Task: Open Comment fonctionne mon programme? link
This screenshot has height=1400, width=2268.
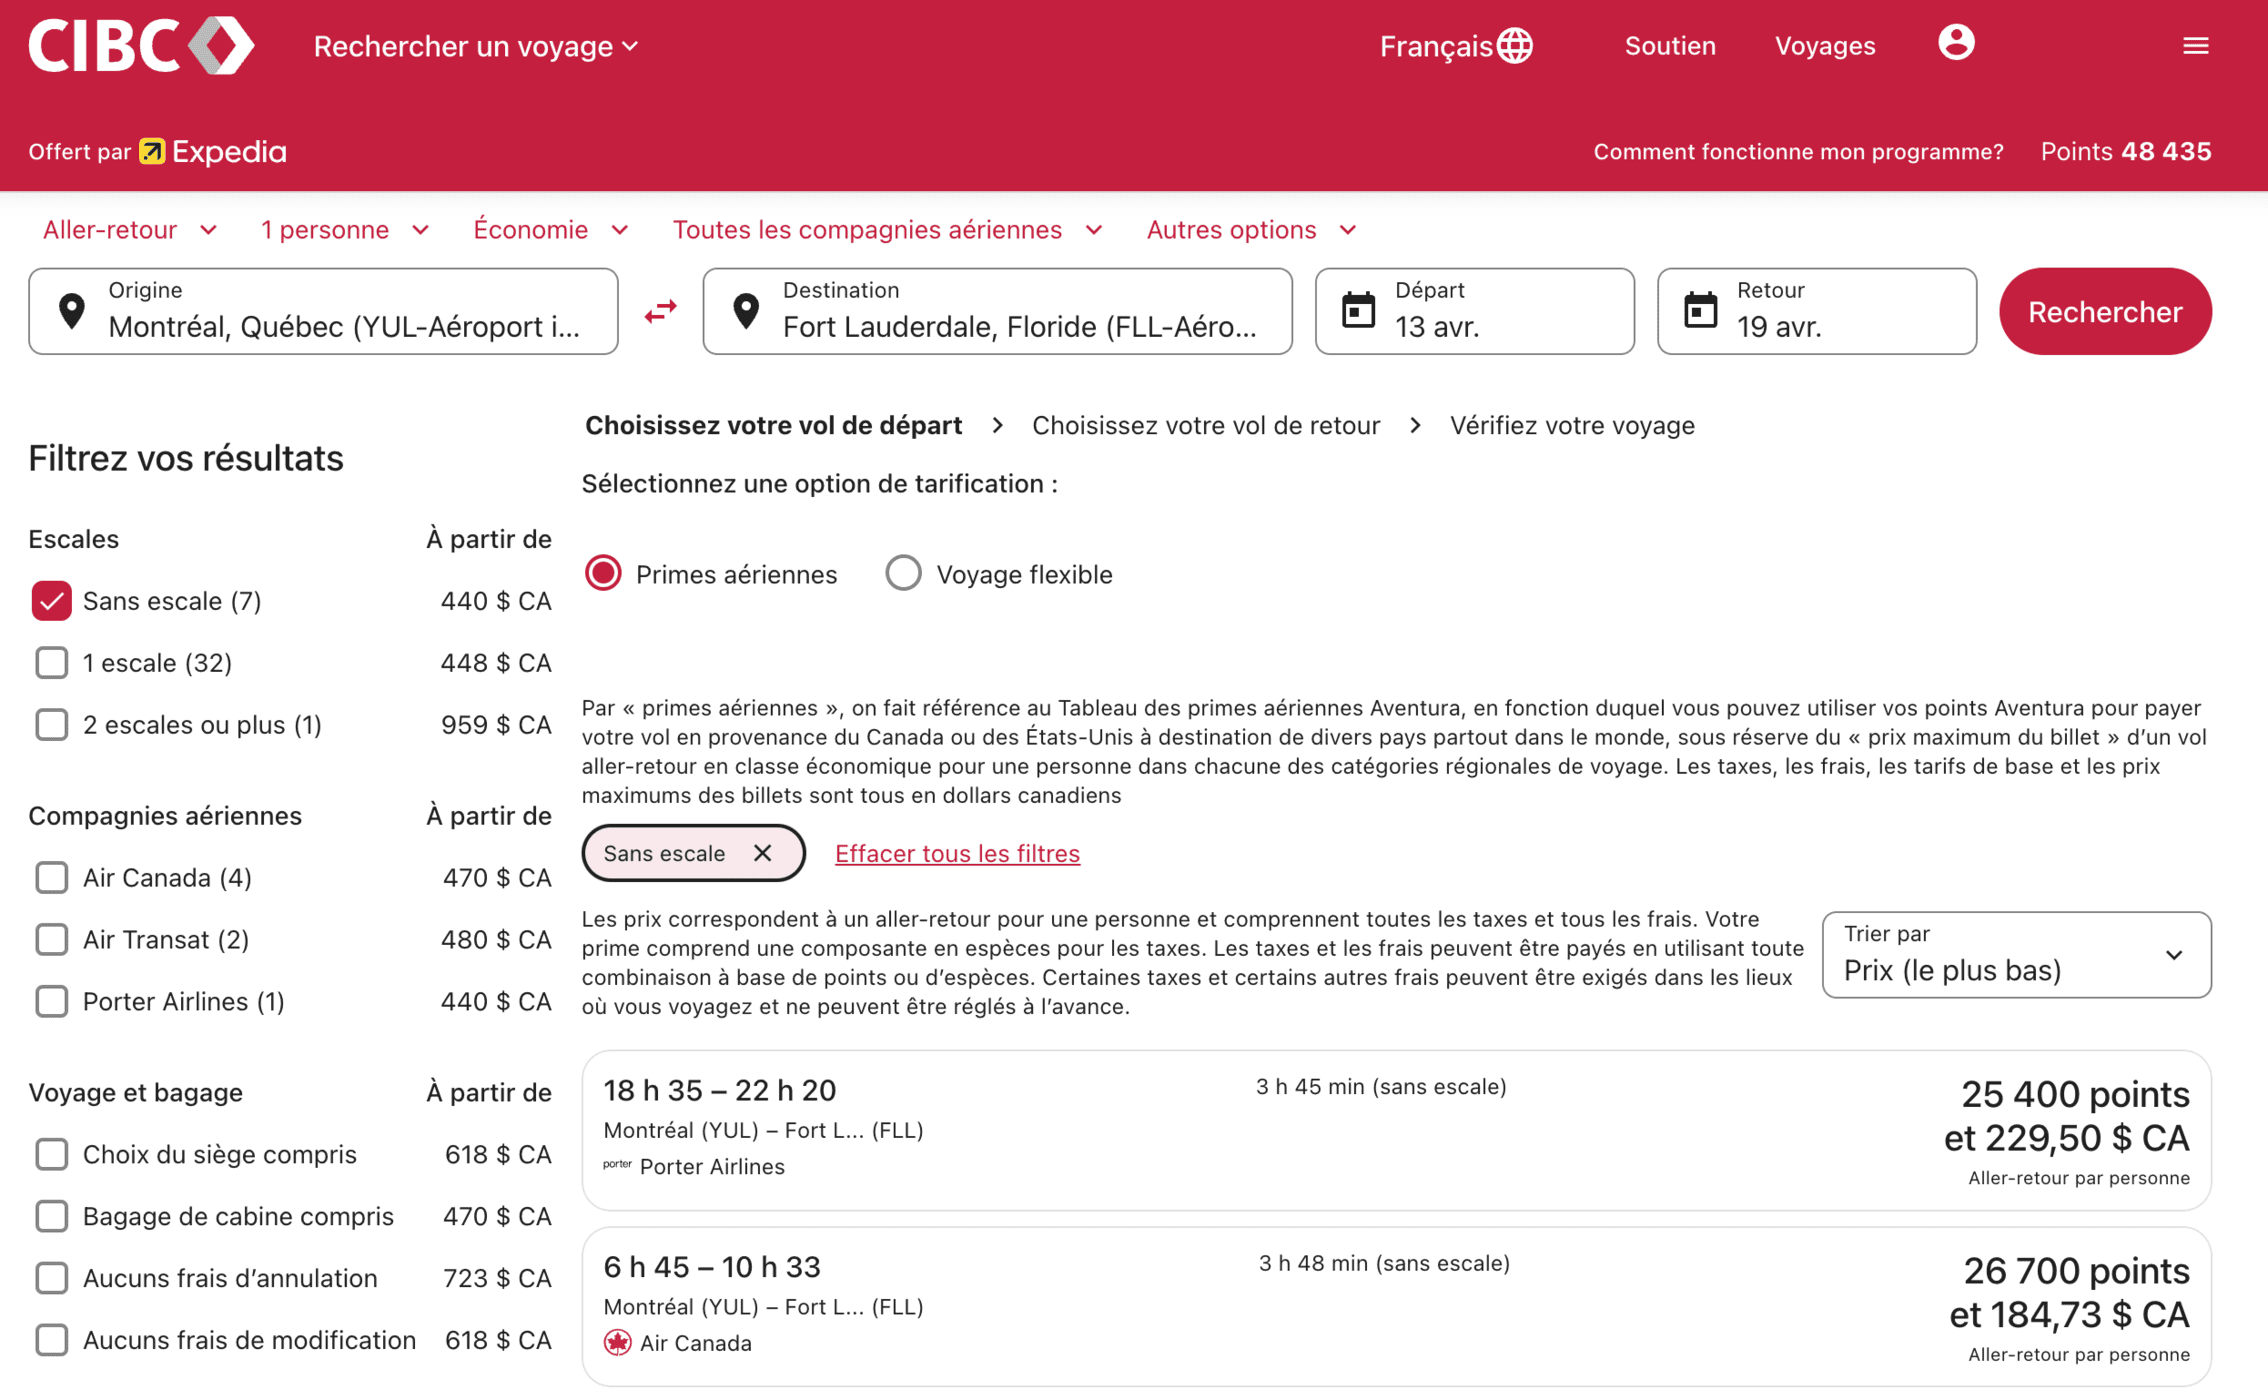Action: pos(1798,152)
